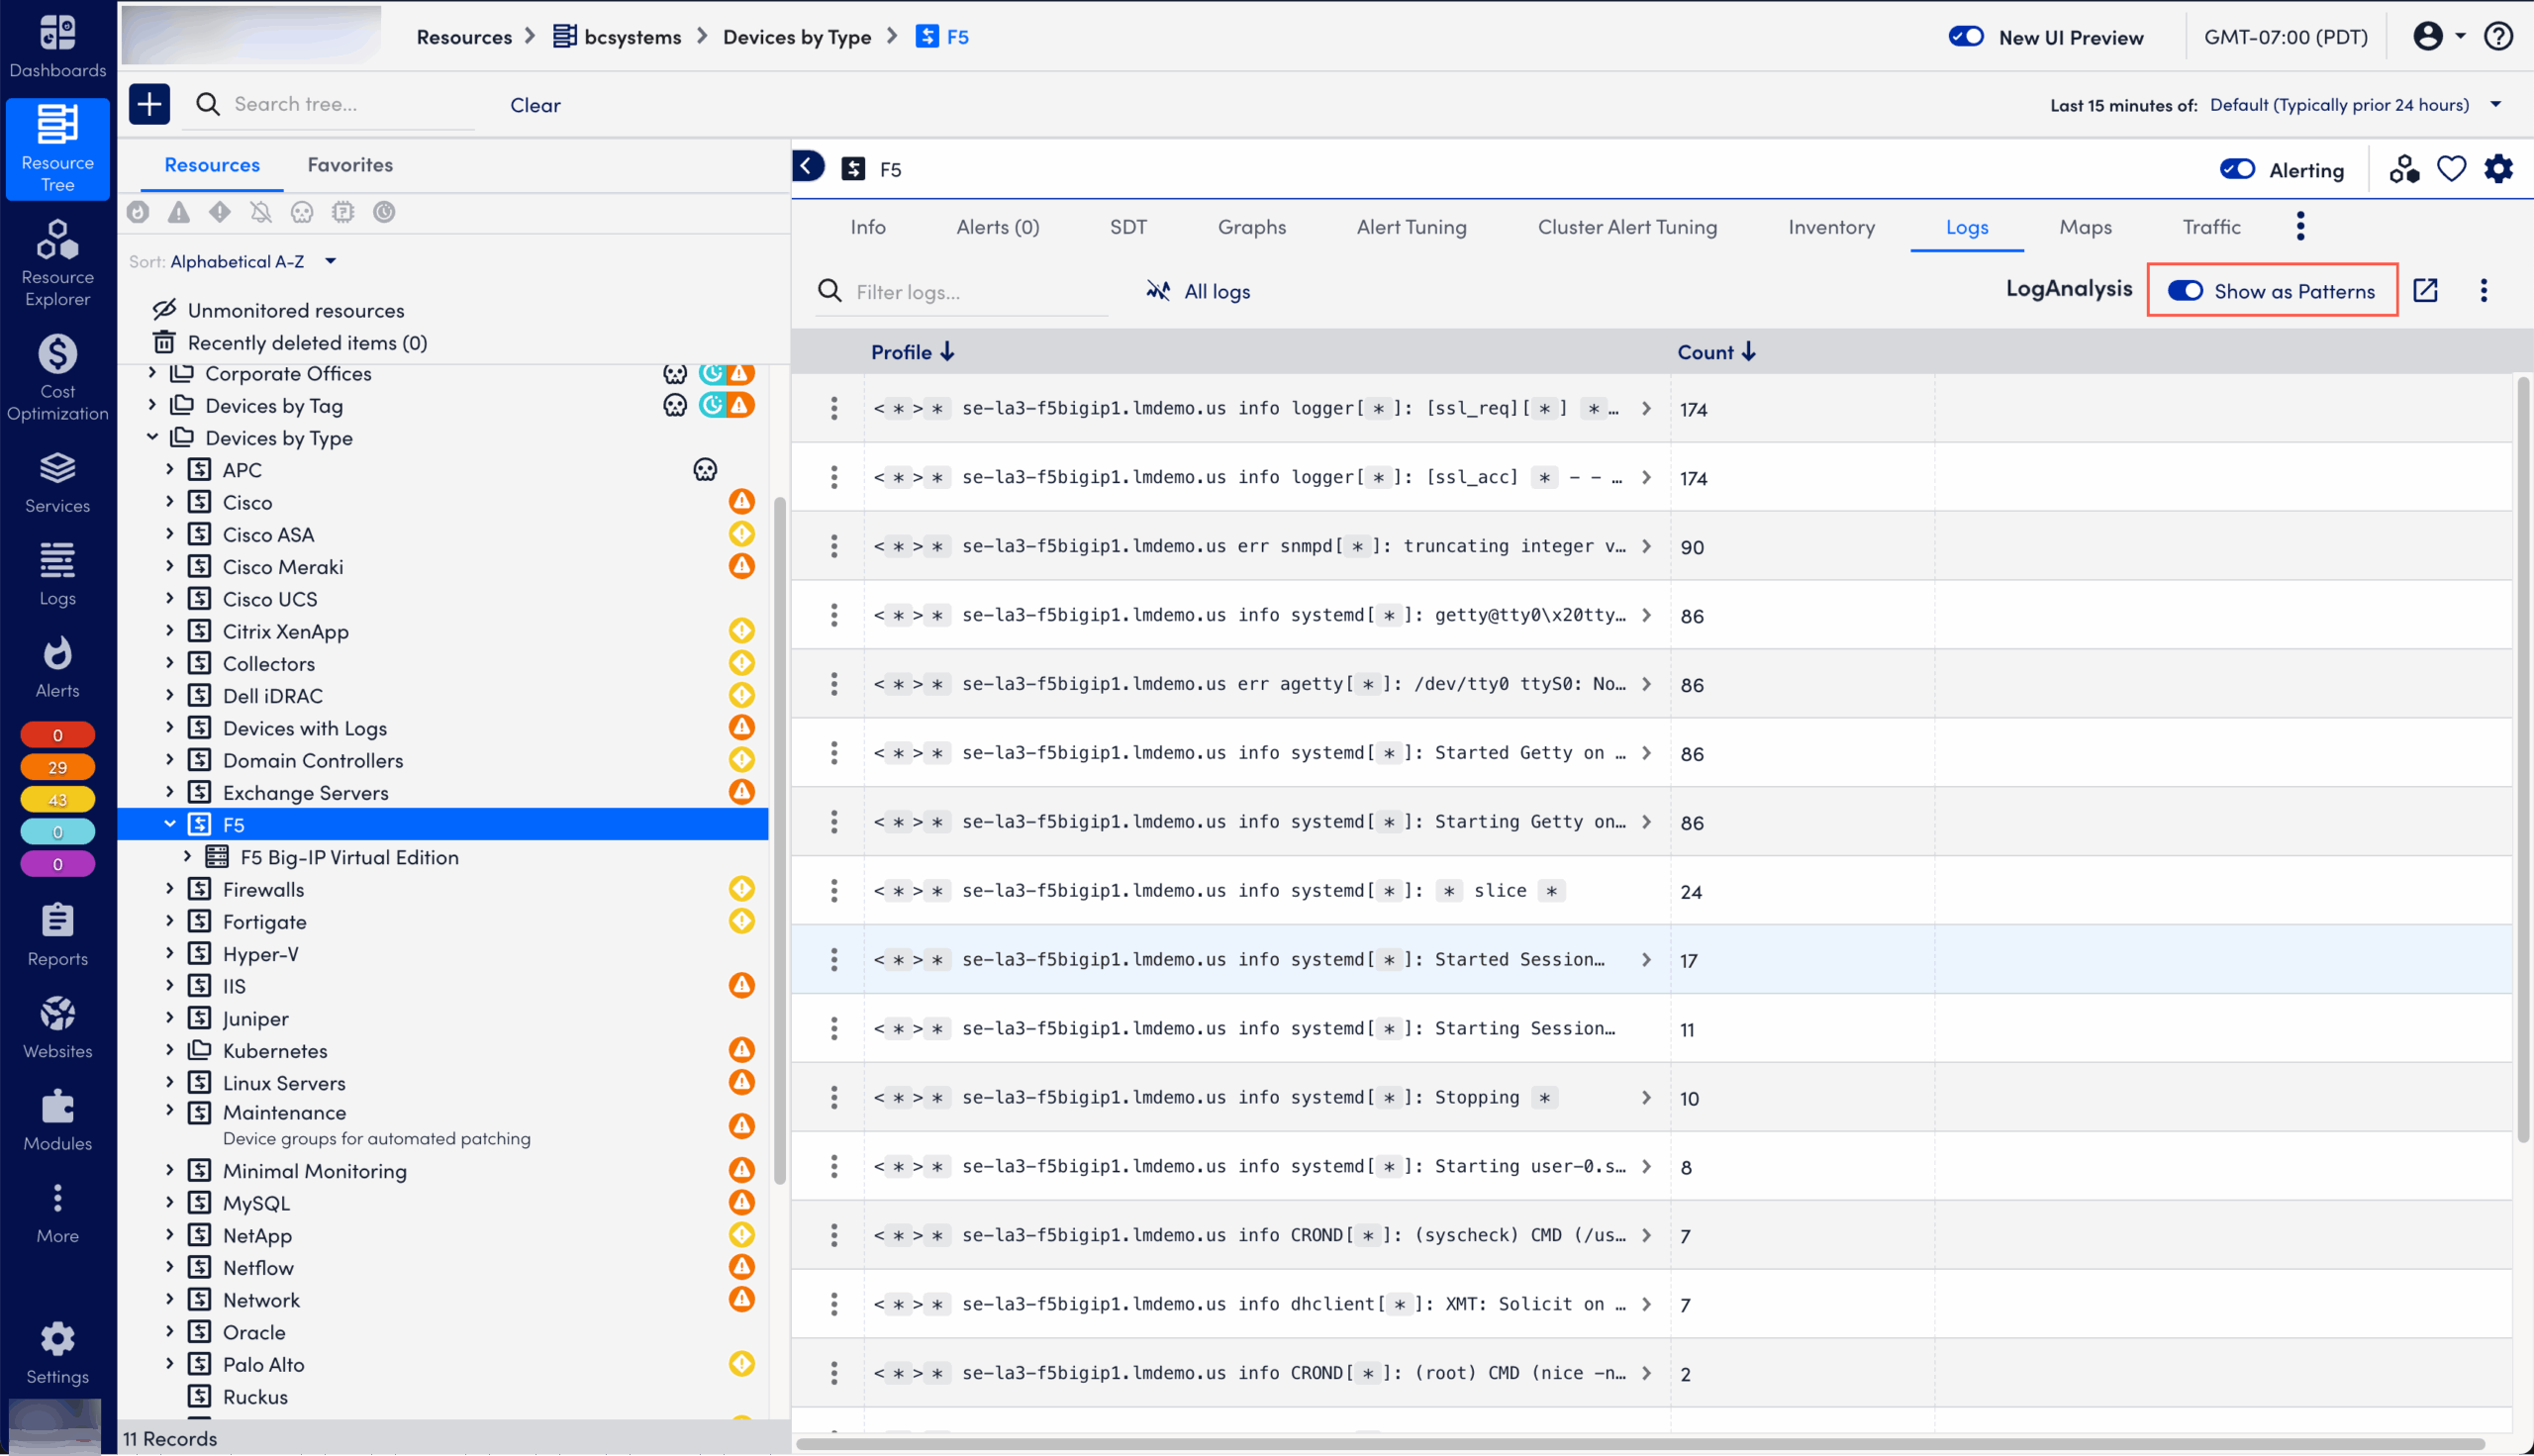
Task: Expand the Cisco Meraki tree node
Action: coord(170,566)
